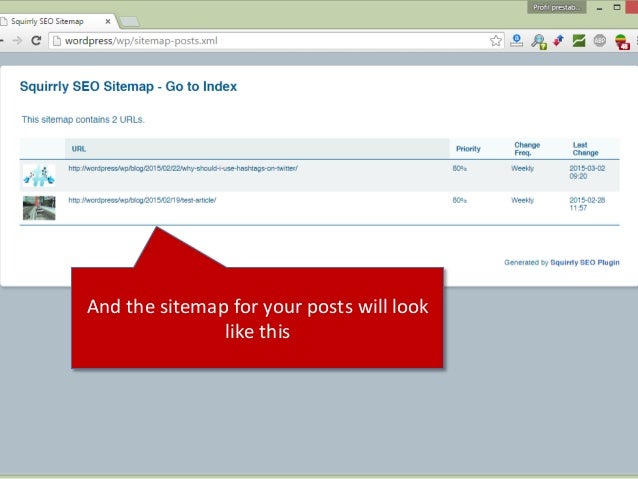Open the colorful extension icon with red badge
The width and height of the screenshot is (638, 479).
tap(622, 42)
